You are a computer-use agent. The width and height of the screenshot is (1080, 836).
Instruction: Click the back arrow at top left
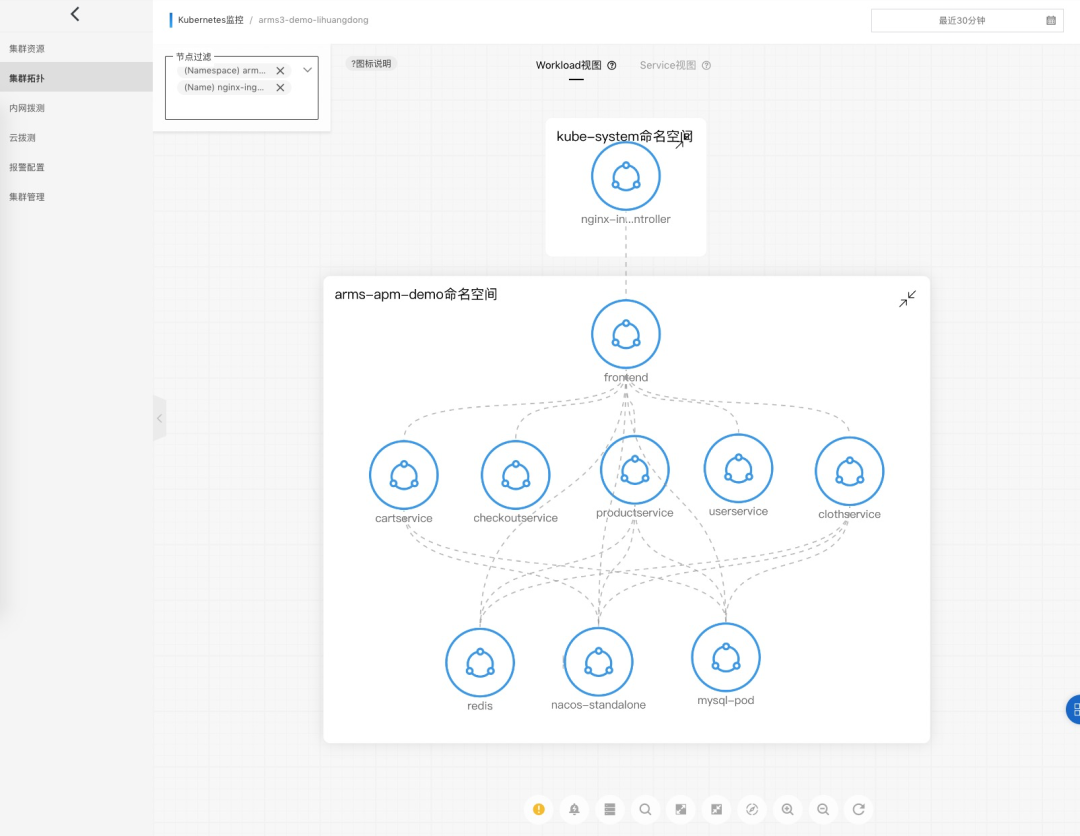(75, 14)
